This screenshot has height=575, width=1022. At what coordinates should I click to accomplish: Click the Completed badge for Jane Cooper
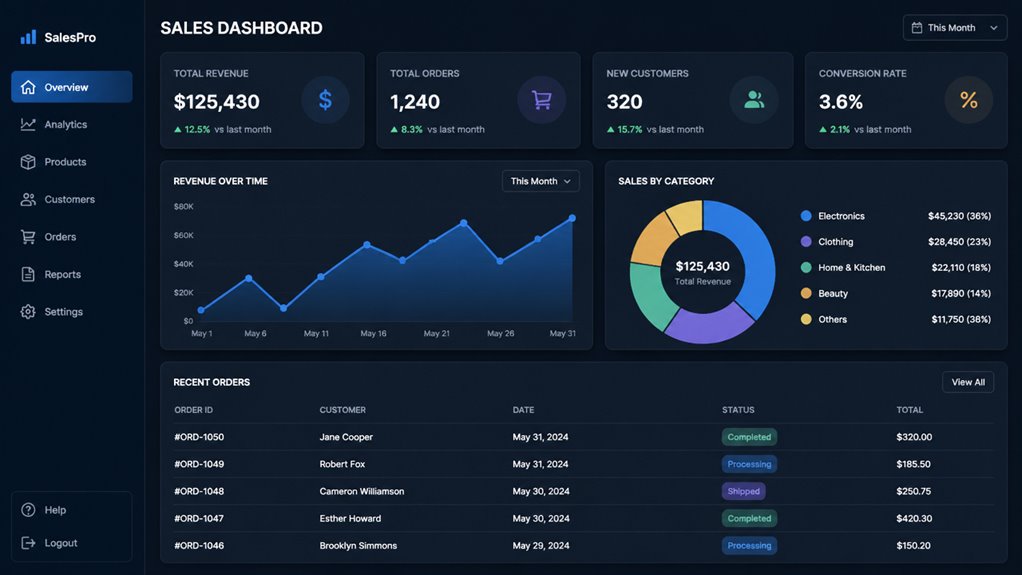tap(749, 437)
